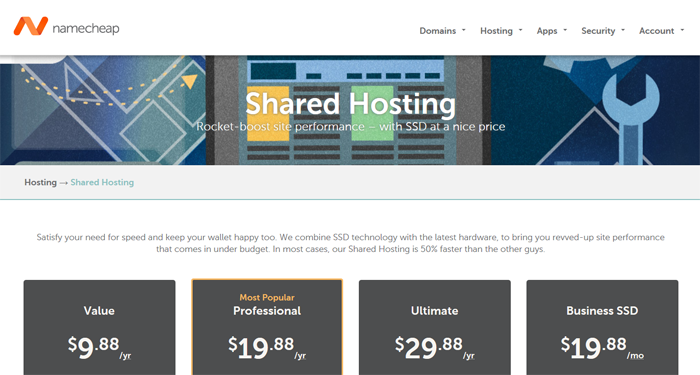Expand the Apps dropdown arrow

coord(565,30)
